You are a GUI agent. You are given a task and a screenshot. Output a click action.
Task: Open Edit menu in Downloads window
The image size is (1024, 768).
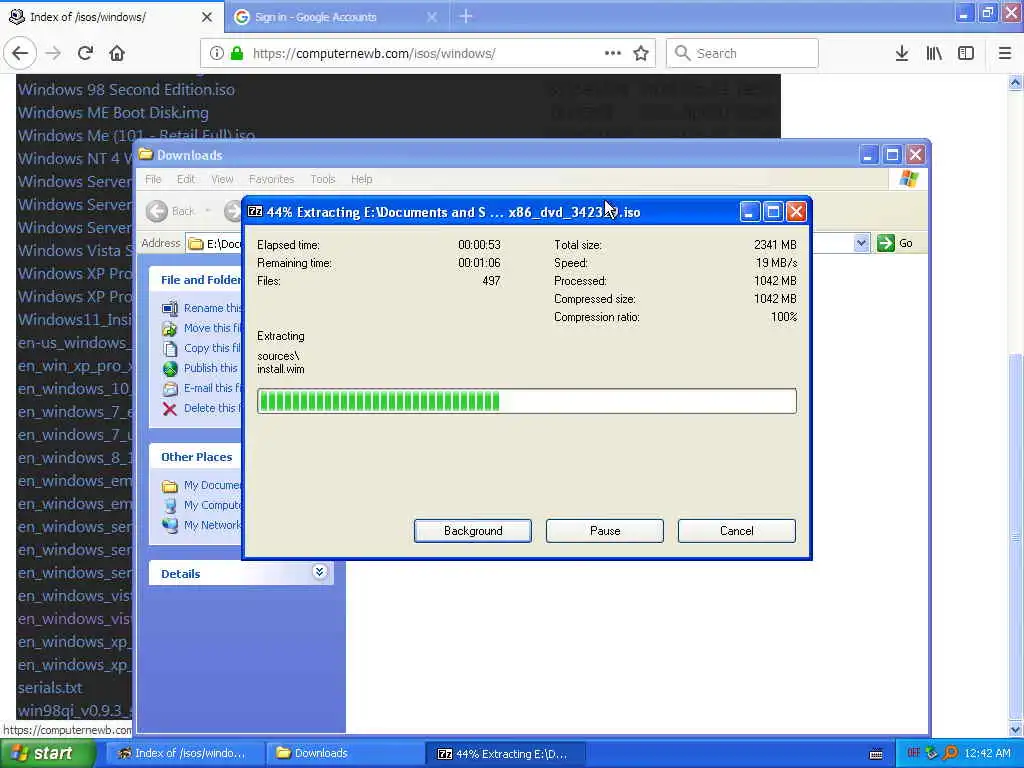[x=185, y=179]
